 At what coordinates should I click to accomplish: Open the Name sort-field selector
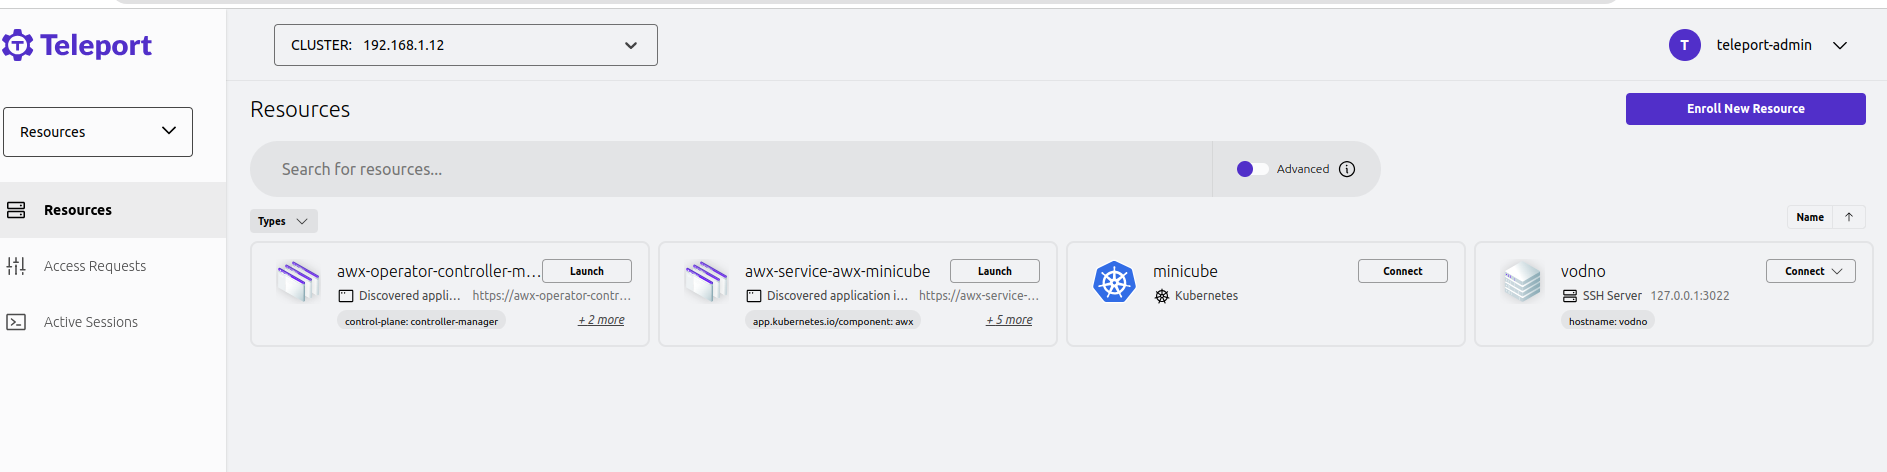(x=1810, y=217)
